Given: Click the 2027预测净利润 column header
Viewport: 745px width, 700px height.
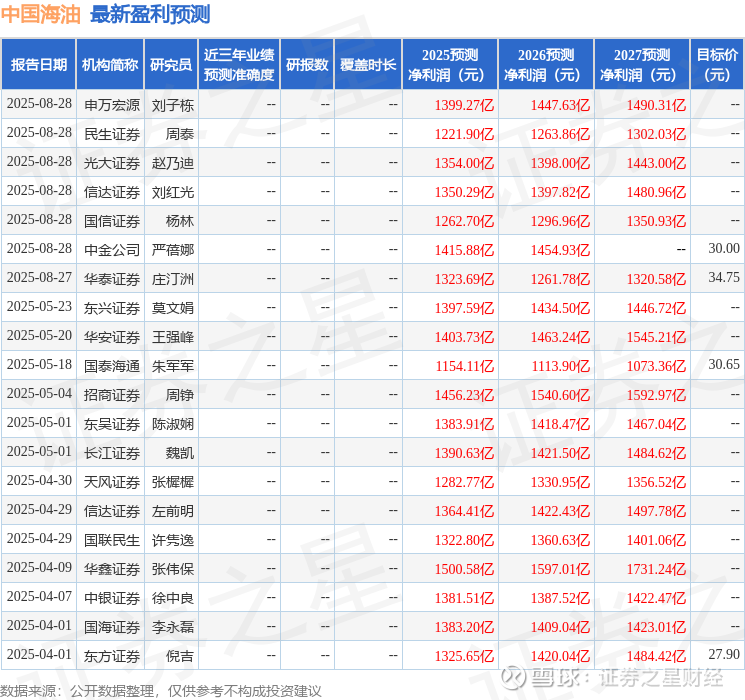Looking at the screenshot, I should pyautogui.click(x=642, y=65).
